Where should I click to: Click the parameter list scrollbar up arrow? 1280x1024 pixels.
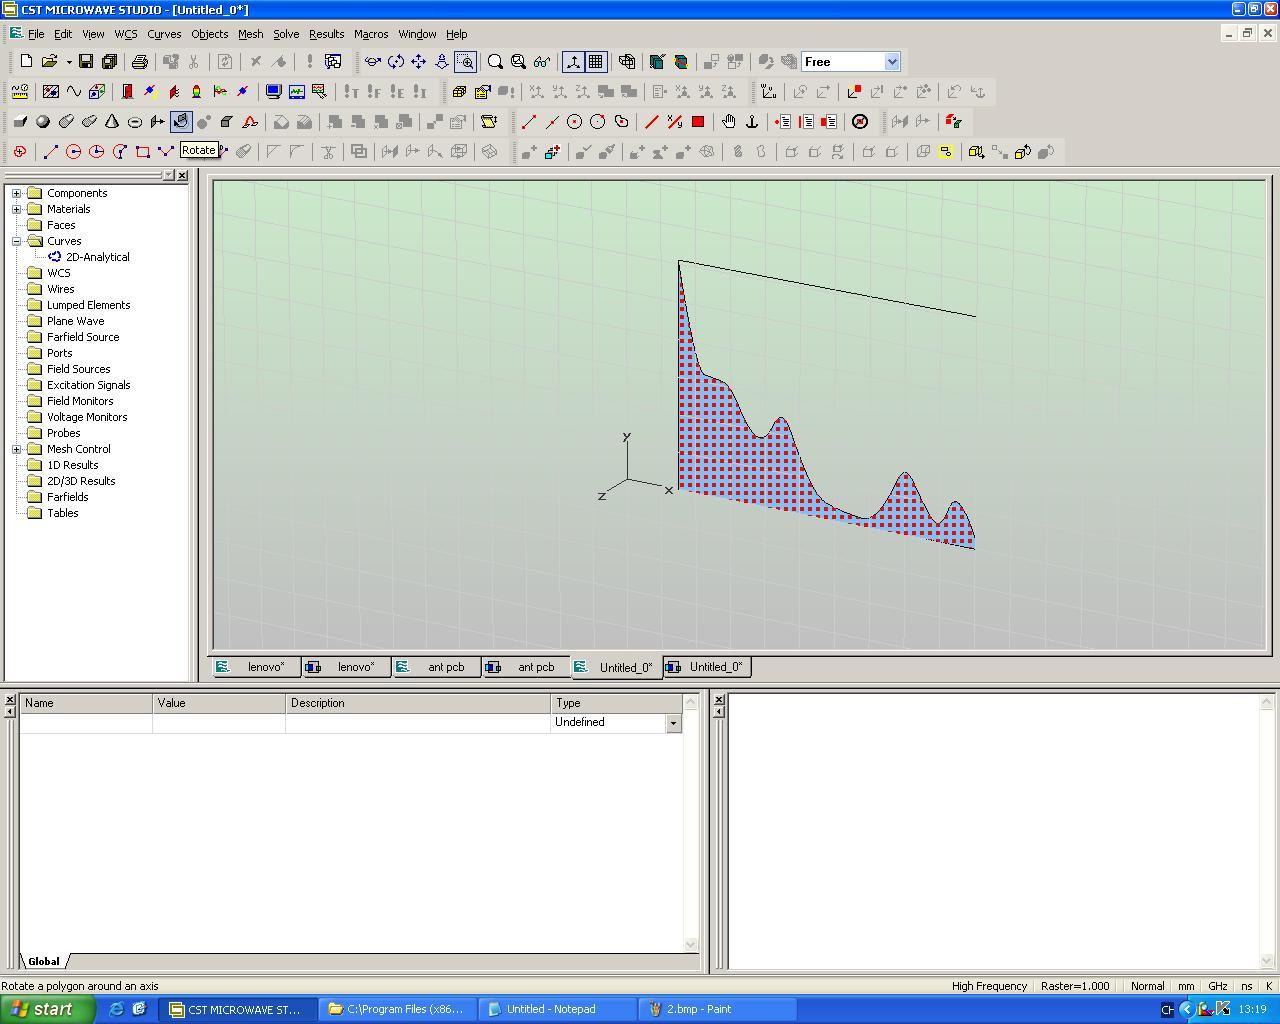pos(690,701)
